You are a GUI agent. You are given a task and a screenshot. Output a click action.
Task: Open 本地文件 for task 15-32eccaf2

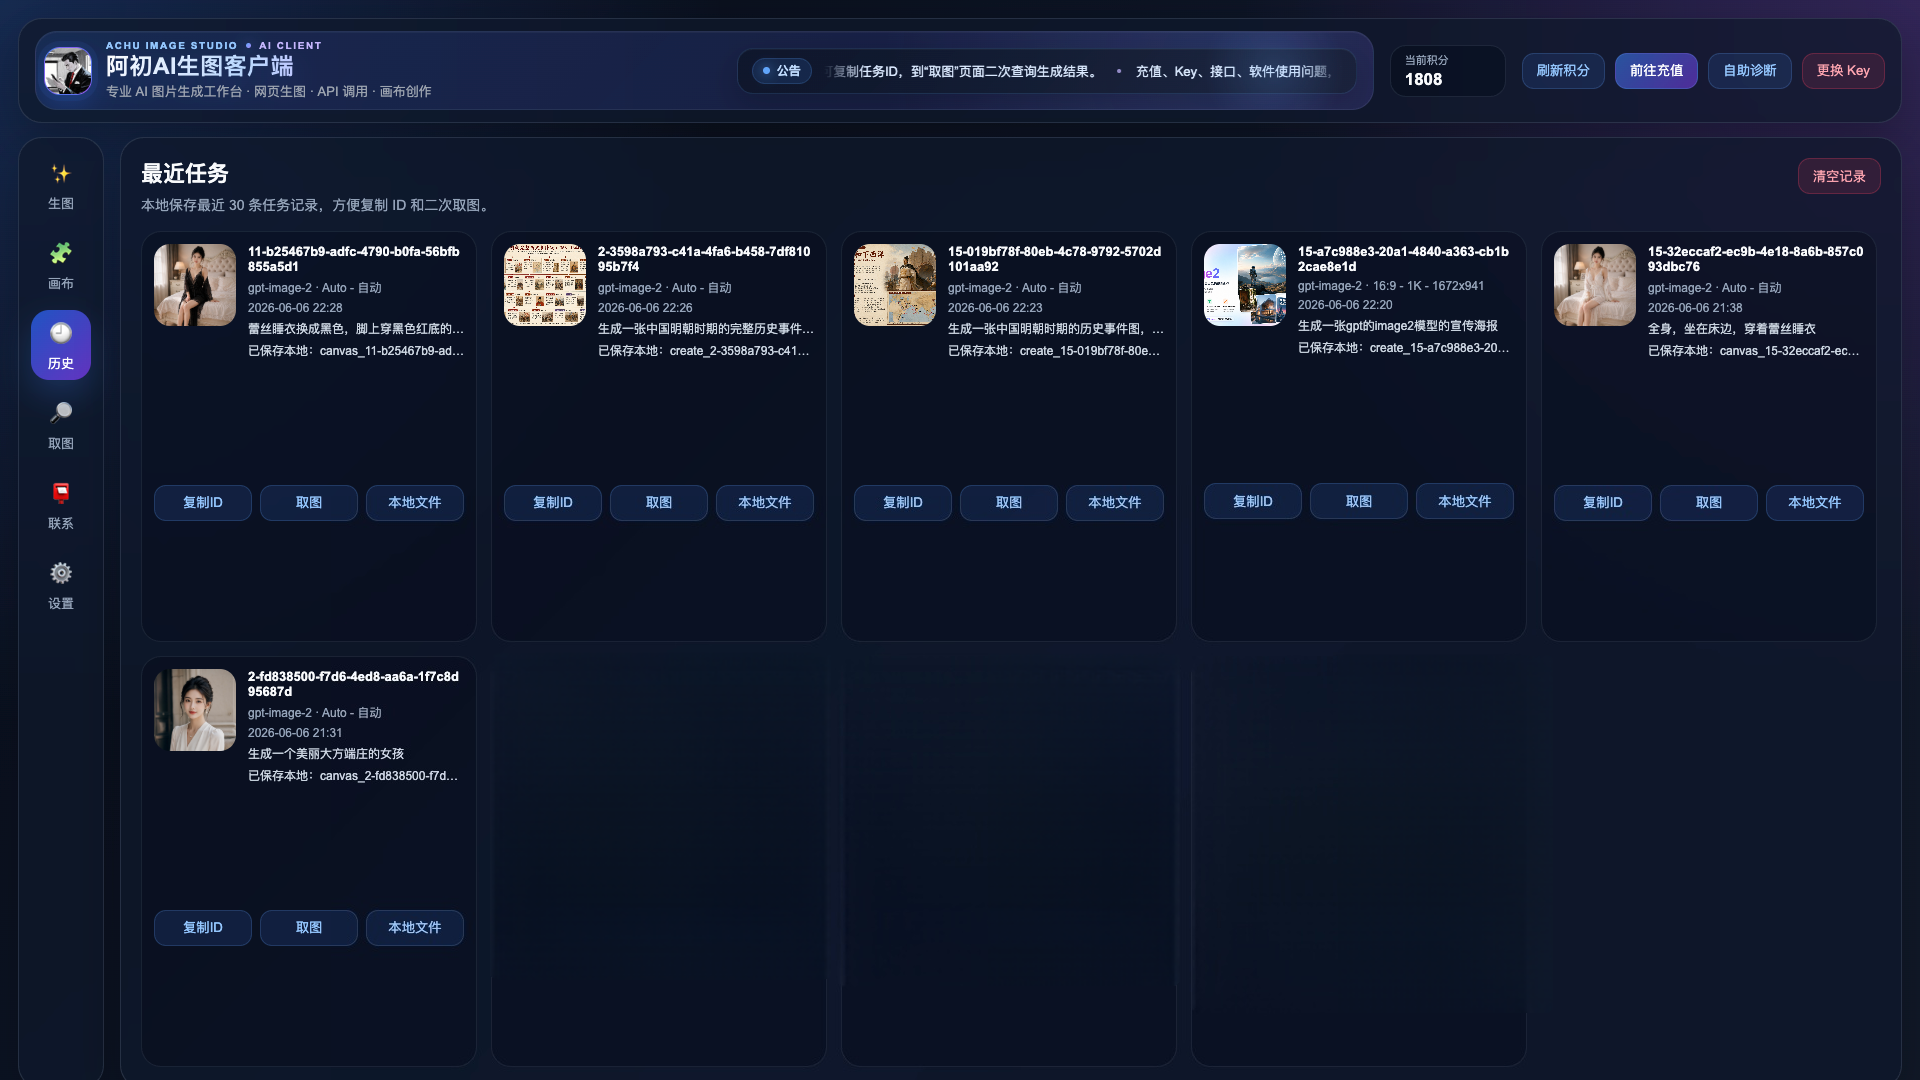coord(1815,503)
